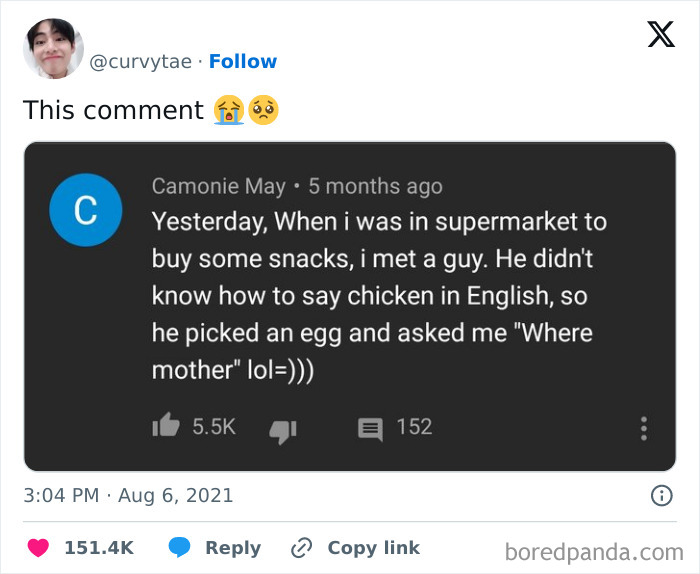
Task: Like the tweet with heart icon
Action: (x=38, y=548)
